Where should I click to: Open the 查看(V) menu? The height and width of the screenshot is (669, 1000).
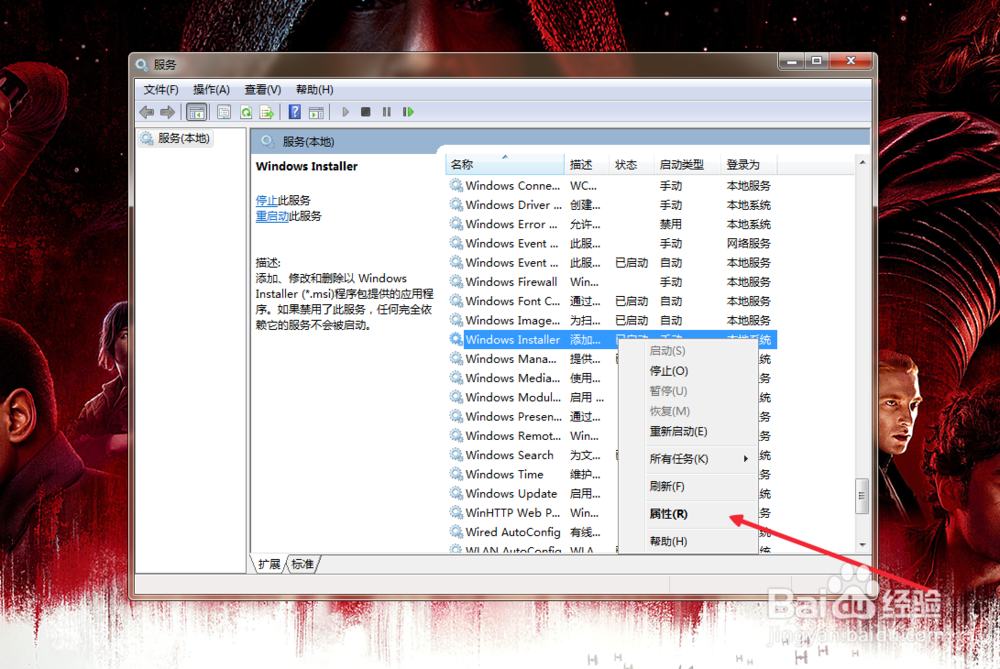263,89
